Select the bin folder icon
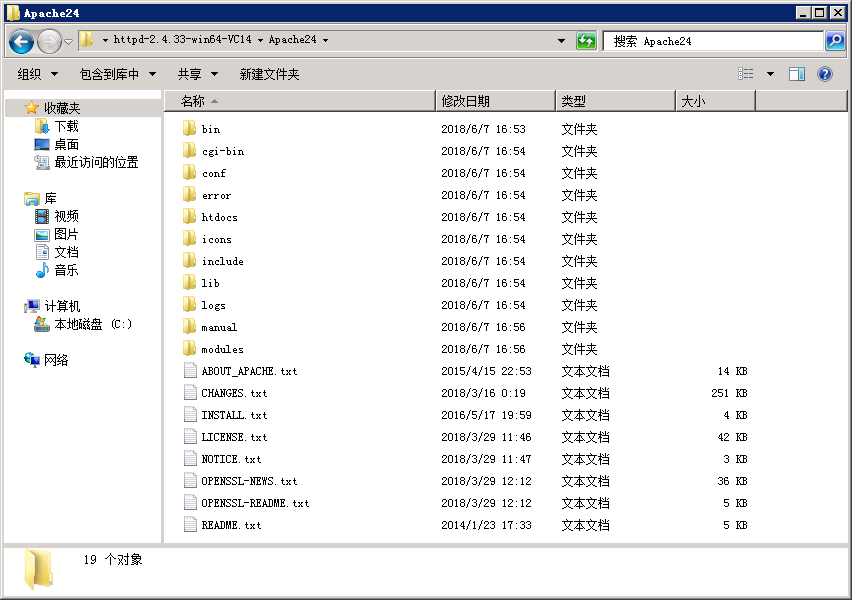Viewport: 852px width, 600px height. (189, 129)
